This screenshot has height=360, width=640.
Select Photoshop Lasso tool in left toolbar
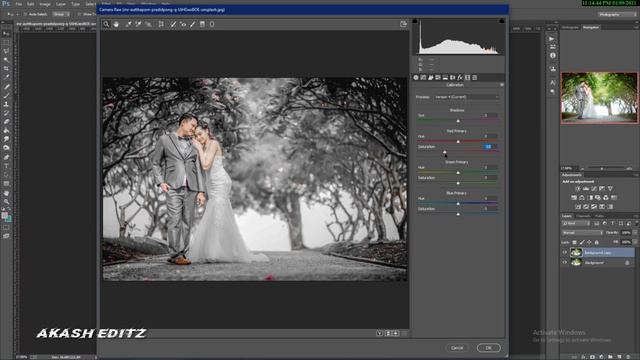(x=6, y=51)
